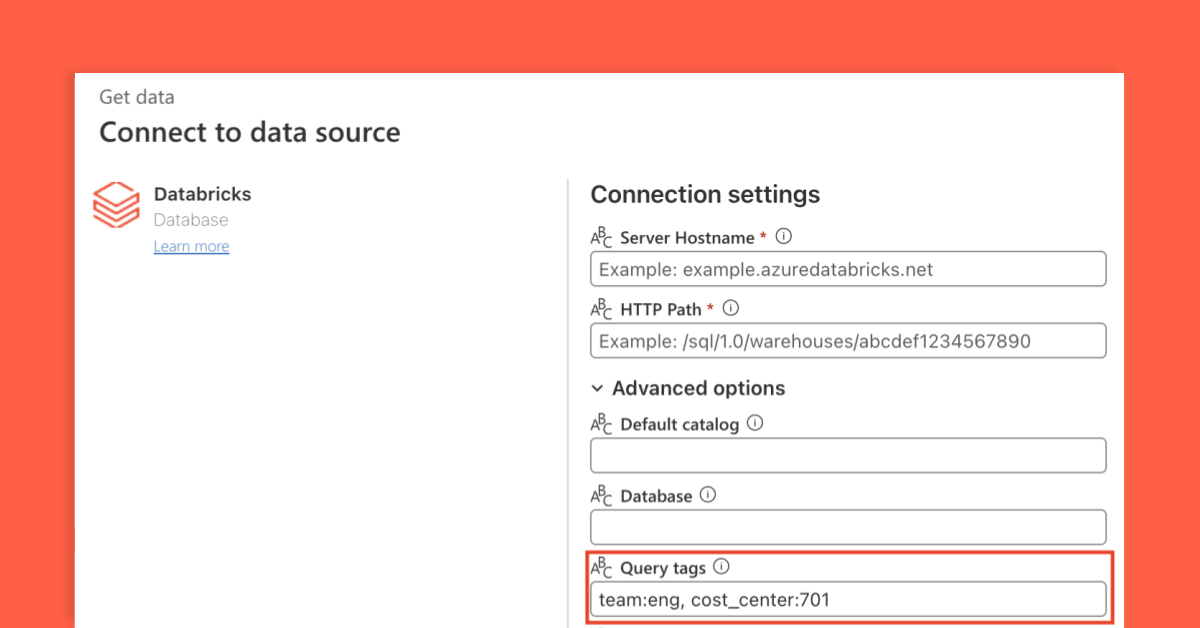This screenshot has height=628, width=1200.
Task: Click the ABC text type icon beside Server Hostname
Action: pyautogui.click(x=601, y=238)
